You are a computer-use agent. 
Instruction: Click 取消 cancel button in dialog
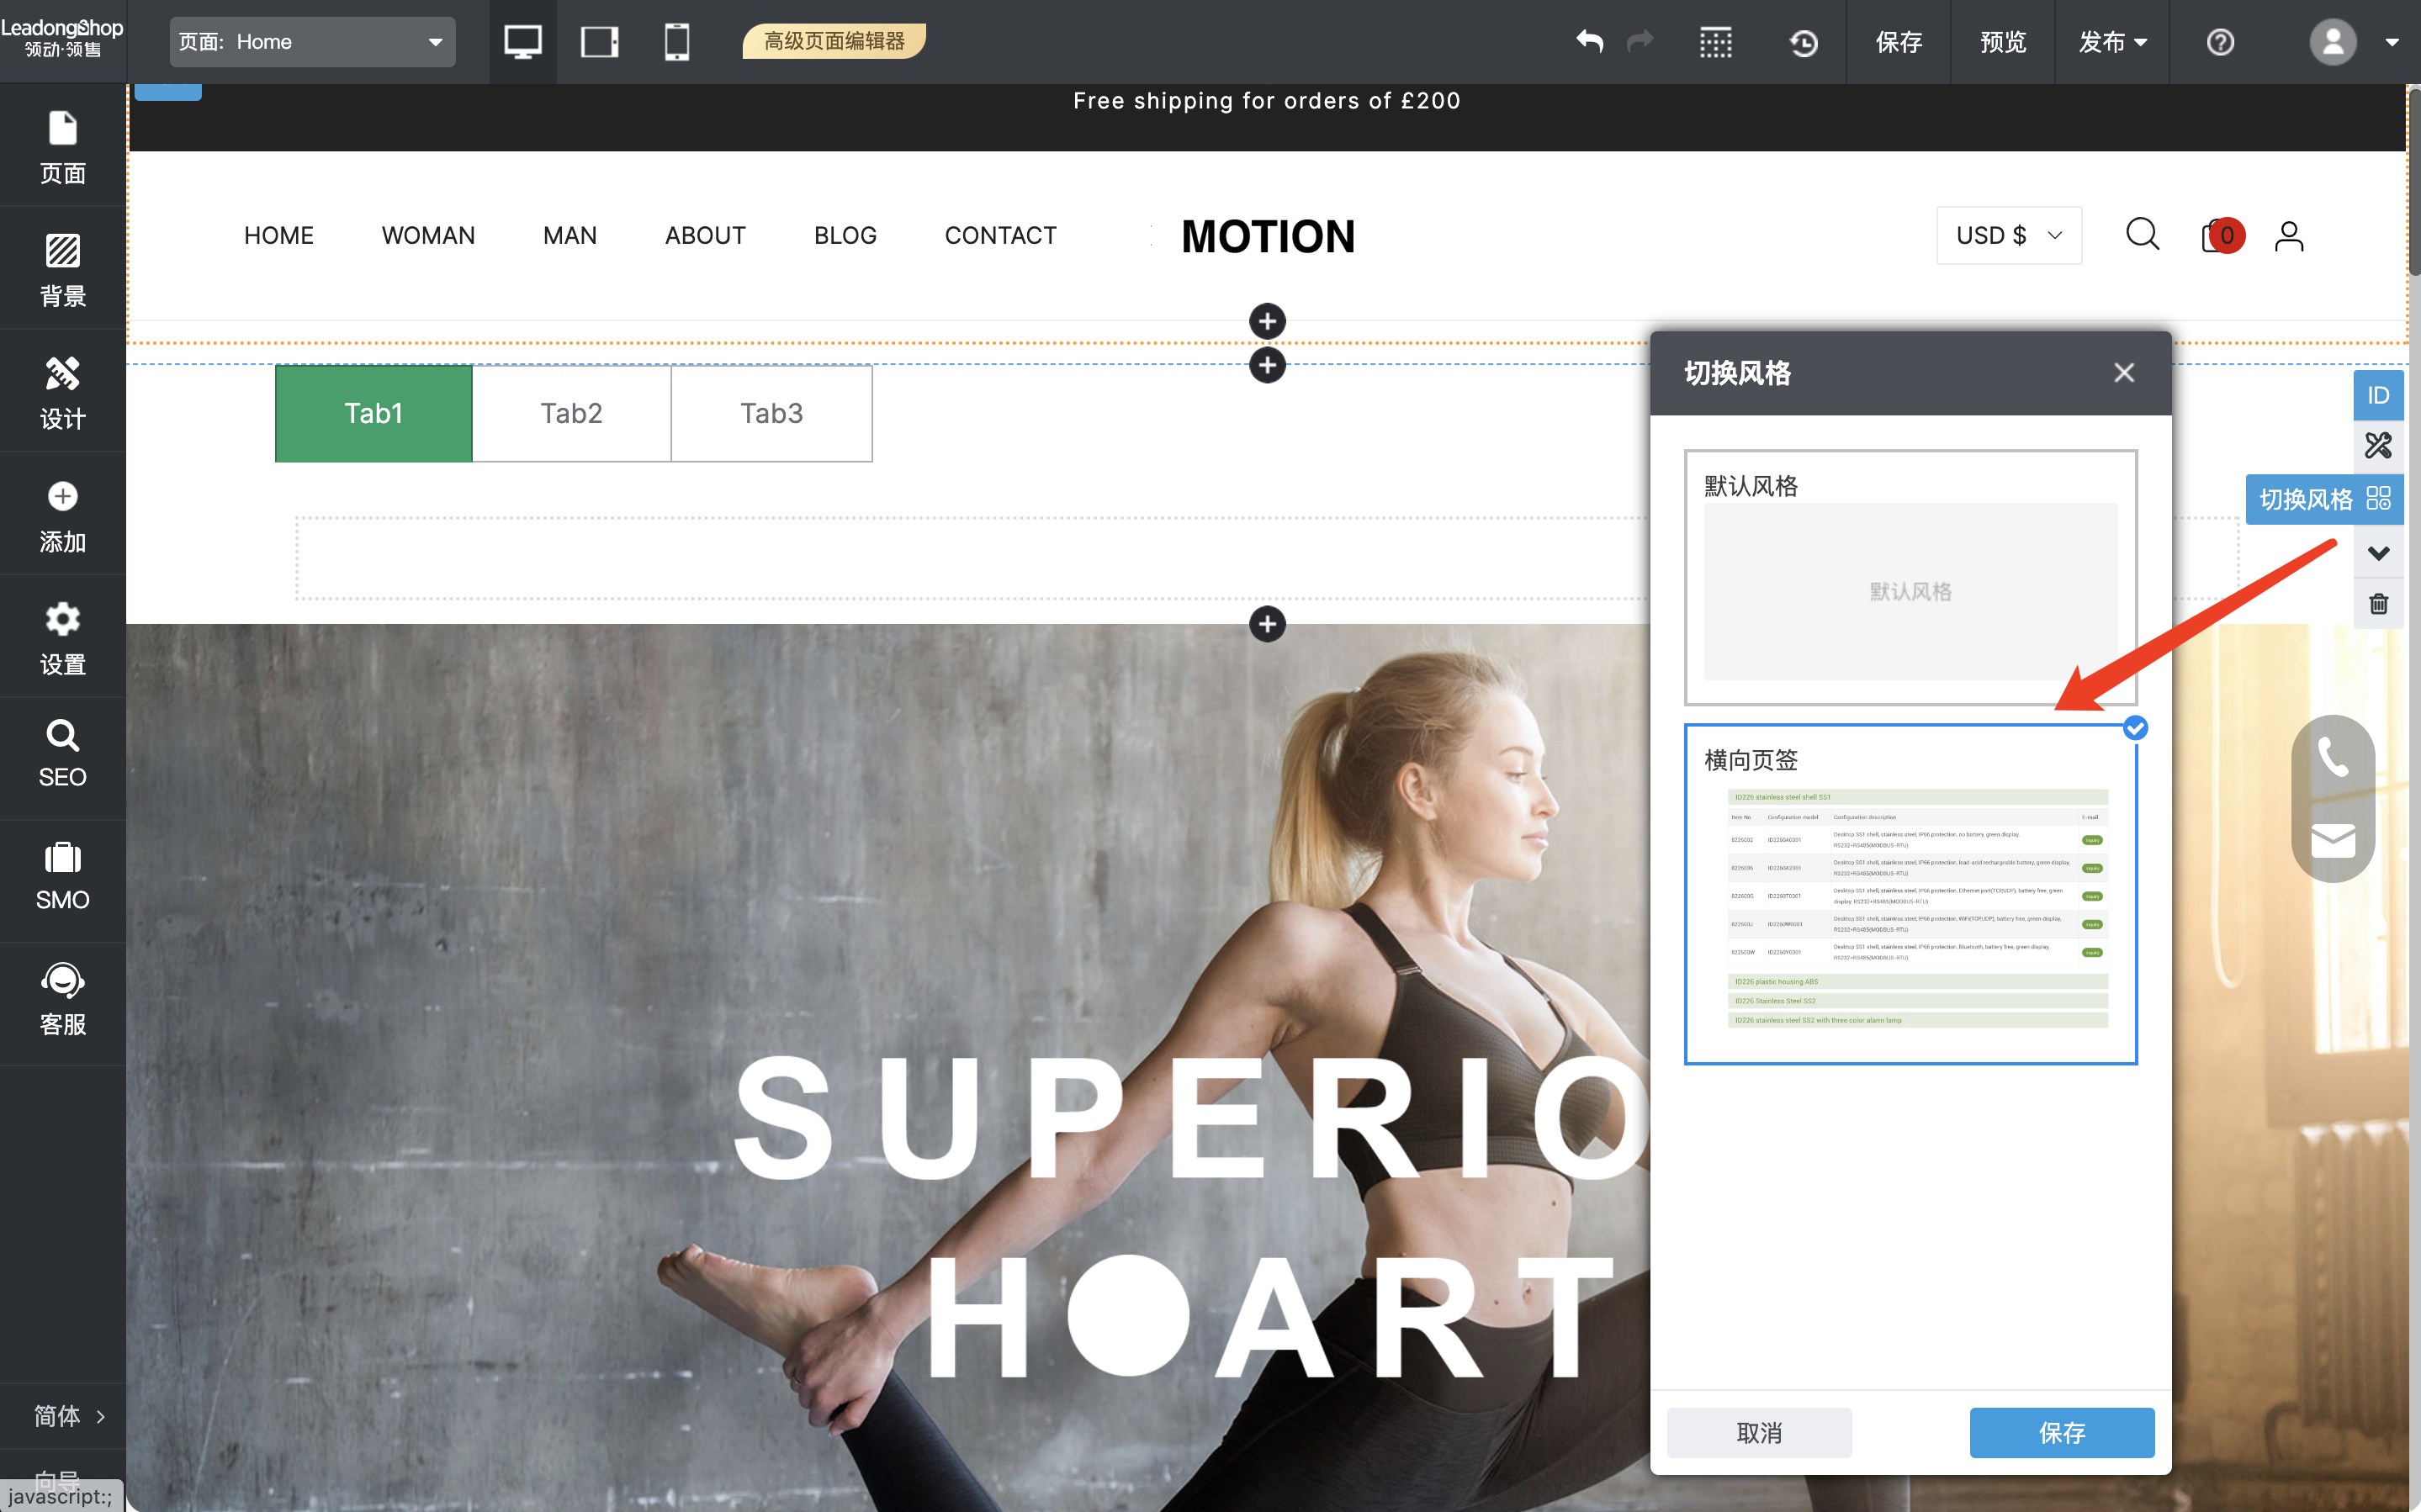1759,1432
